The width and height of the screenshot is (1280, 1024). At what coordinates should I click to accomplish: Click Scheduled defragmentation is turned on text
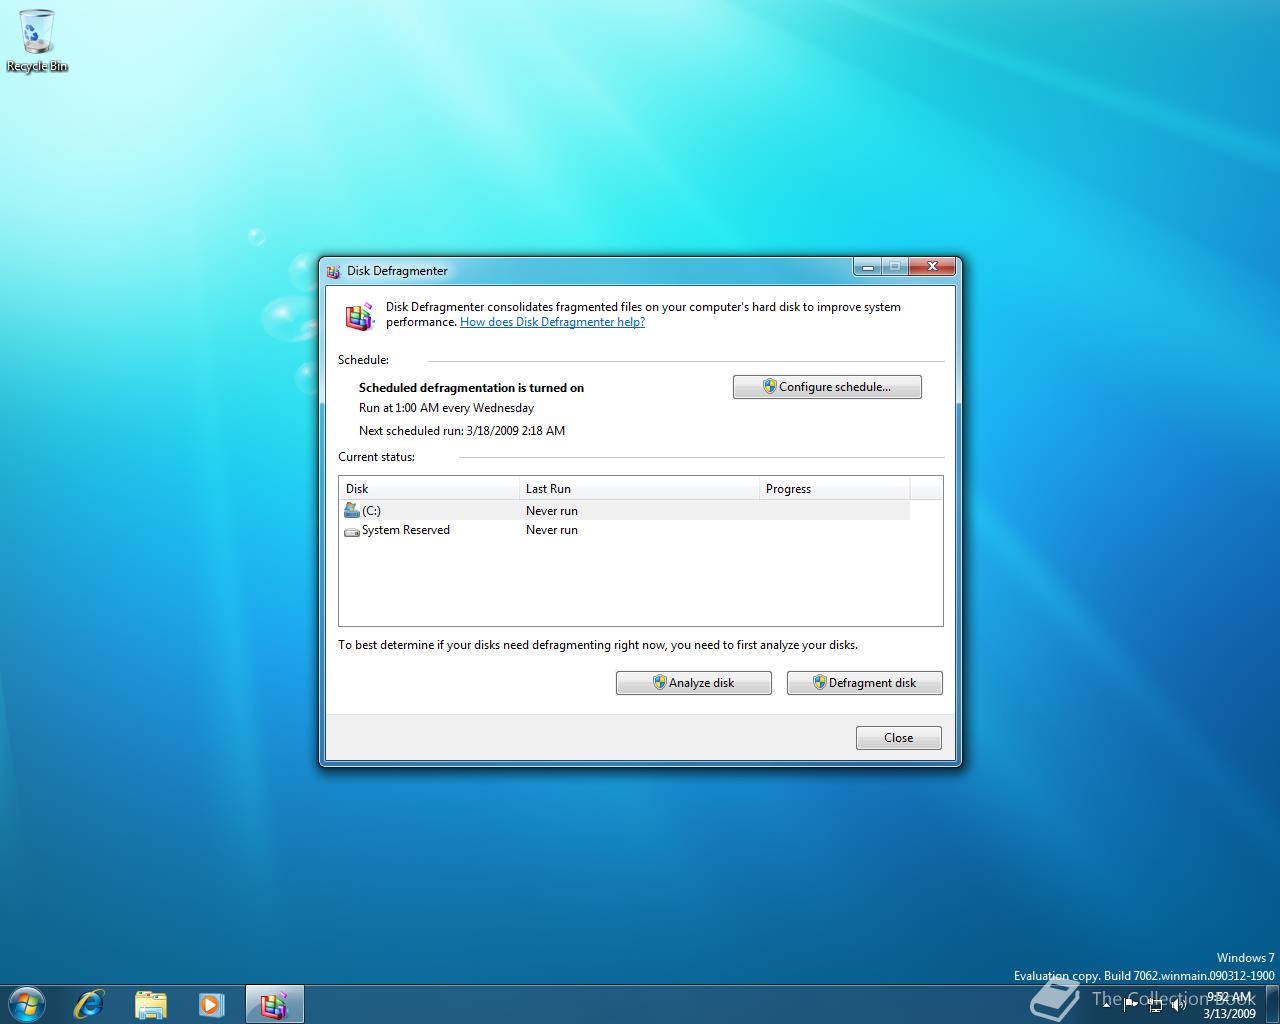coord(471,388)
